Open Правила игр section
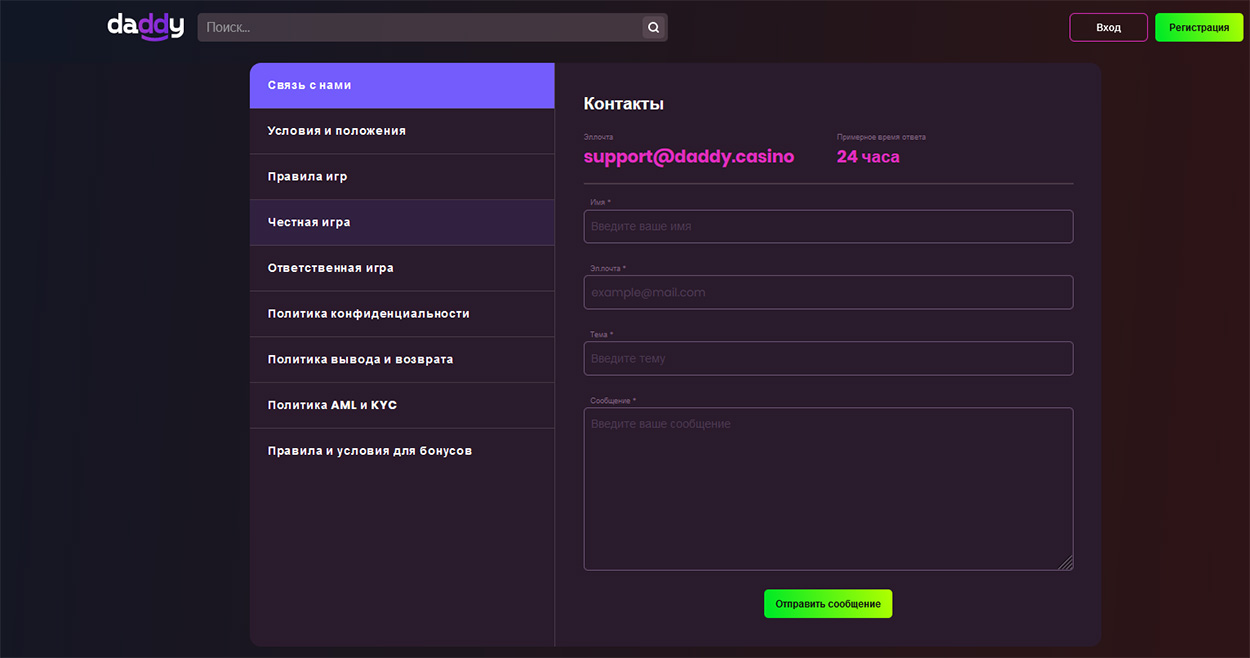The image size is (1250, 658). click(402, 177)
